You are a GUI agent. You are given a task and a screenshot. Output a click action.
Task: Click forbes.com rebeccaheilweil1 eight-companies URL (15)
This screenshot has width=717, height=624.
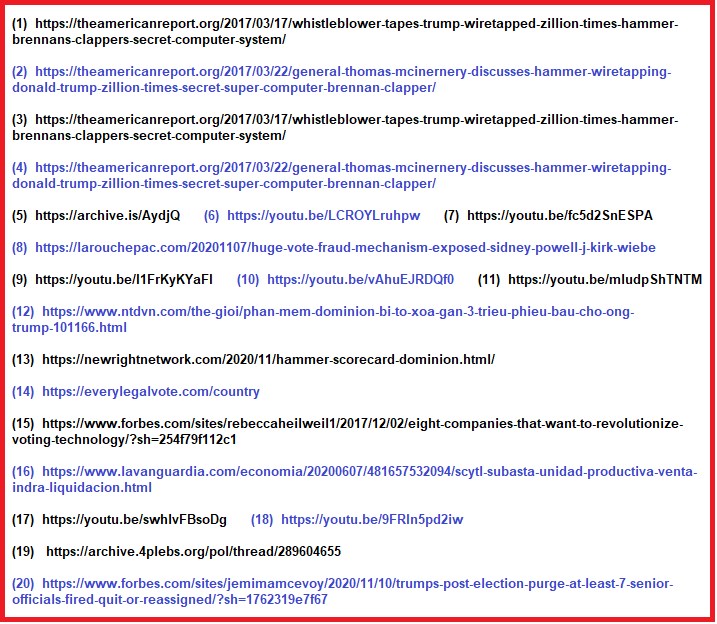[x=348, y=432]
